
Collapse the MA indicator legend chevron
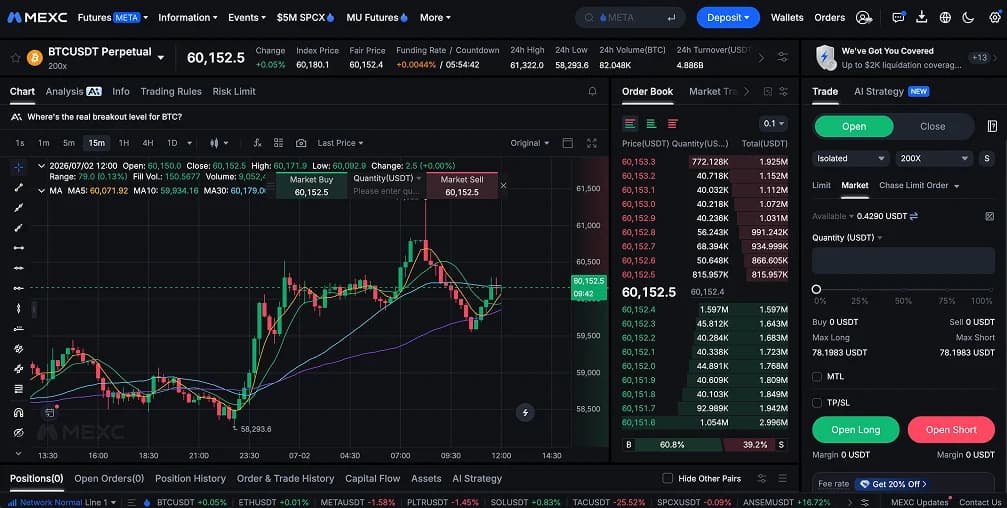click(42, 191)
